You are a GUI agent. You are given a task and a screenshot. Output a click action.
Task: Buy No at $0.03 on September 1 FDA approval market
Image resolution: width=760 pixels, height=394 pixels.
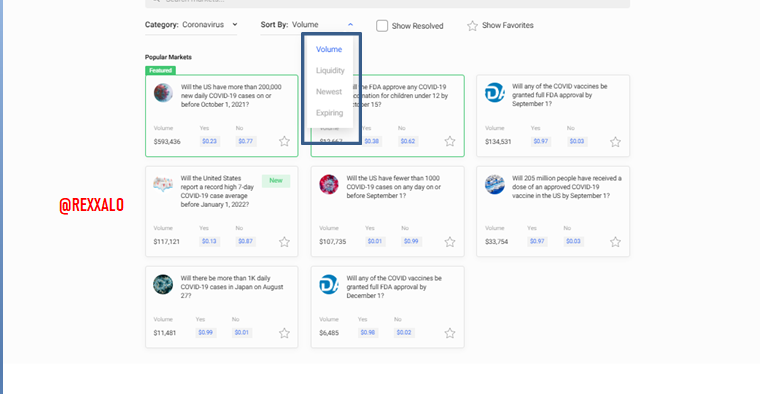[577, 142]
